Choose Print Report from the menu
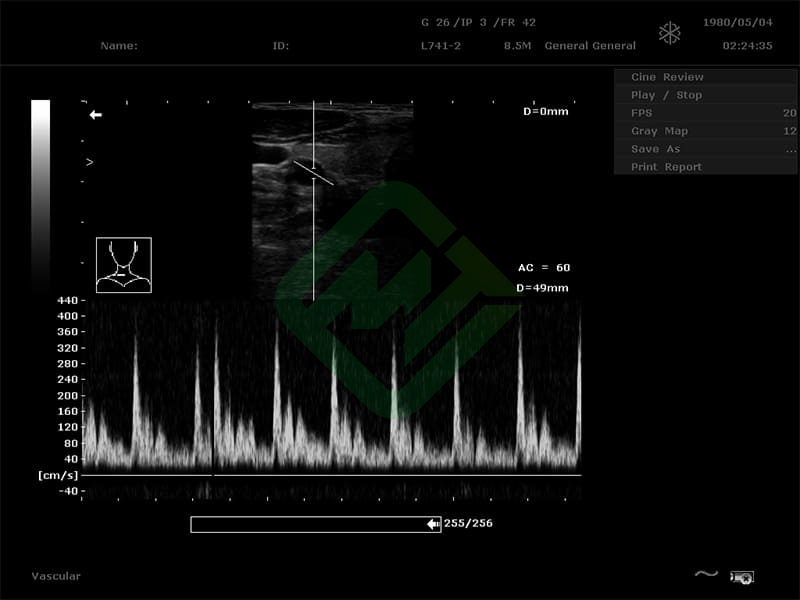The height and width of the screenshot is (600, 800). (x=705, y=167)
